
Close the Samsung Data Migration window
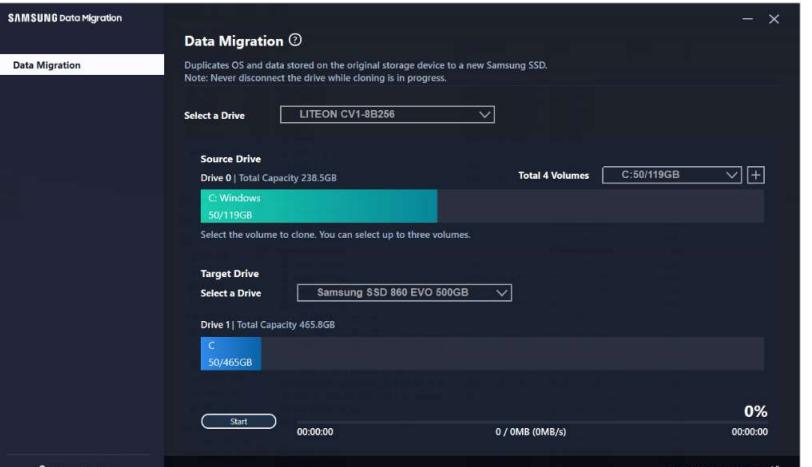click(774, 19)
